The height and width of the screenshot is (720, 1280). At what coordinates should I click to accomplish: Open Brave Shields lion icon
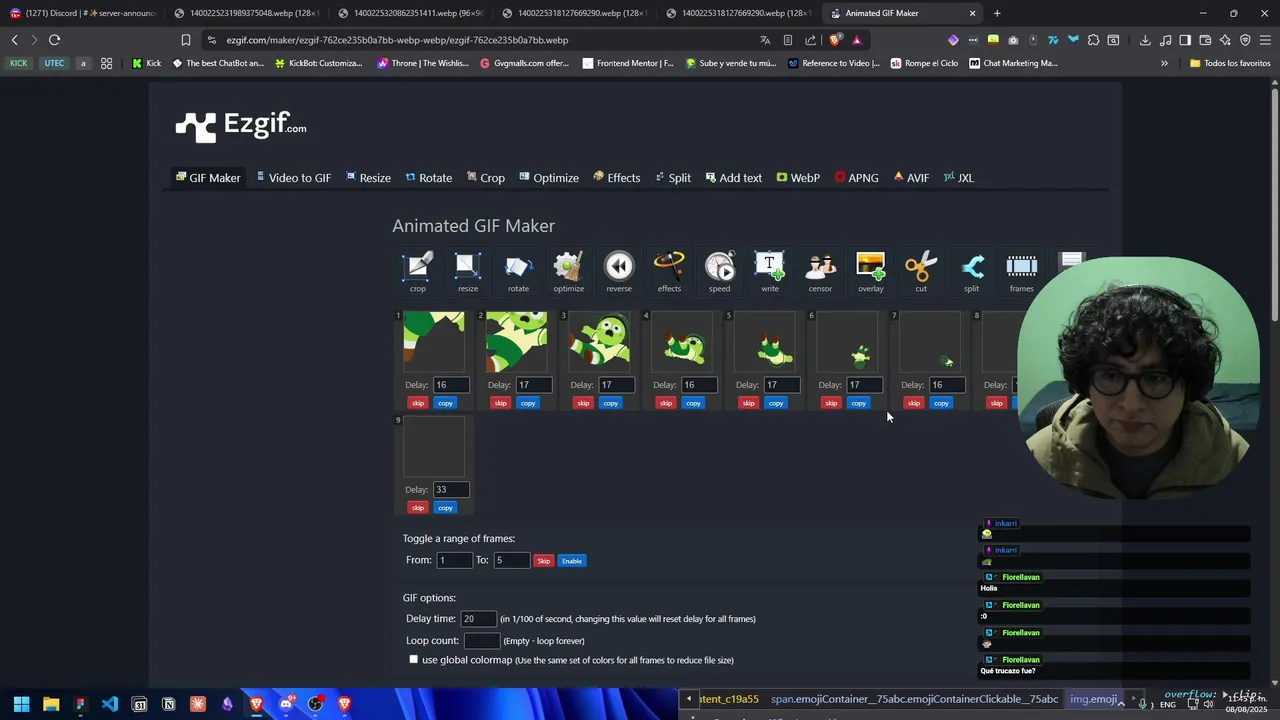click(x=835, y=40)
